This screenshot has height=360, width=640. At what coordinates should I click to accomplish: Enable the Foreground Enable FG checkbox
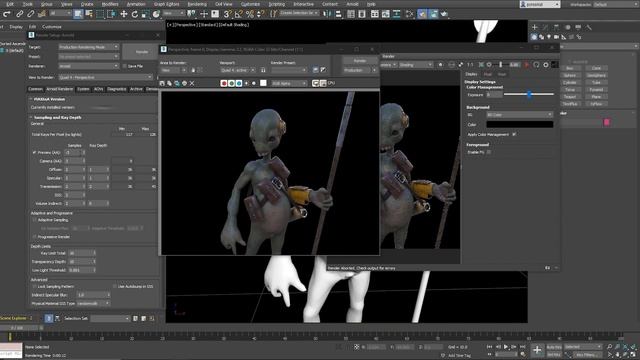[x=489, y=152]
